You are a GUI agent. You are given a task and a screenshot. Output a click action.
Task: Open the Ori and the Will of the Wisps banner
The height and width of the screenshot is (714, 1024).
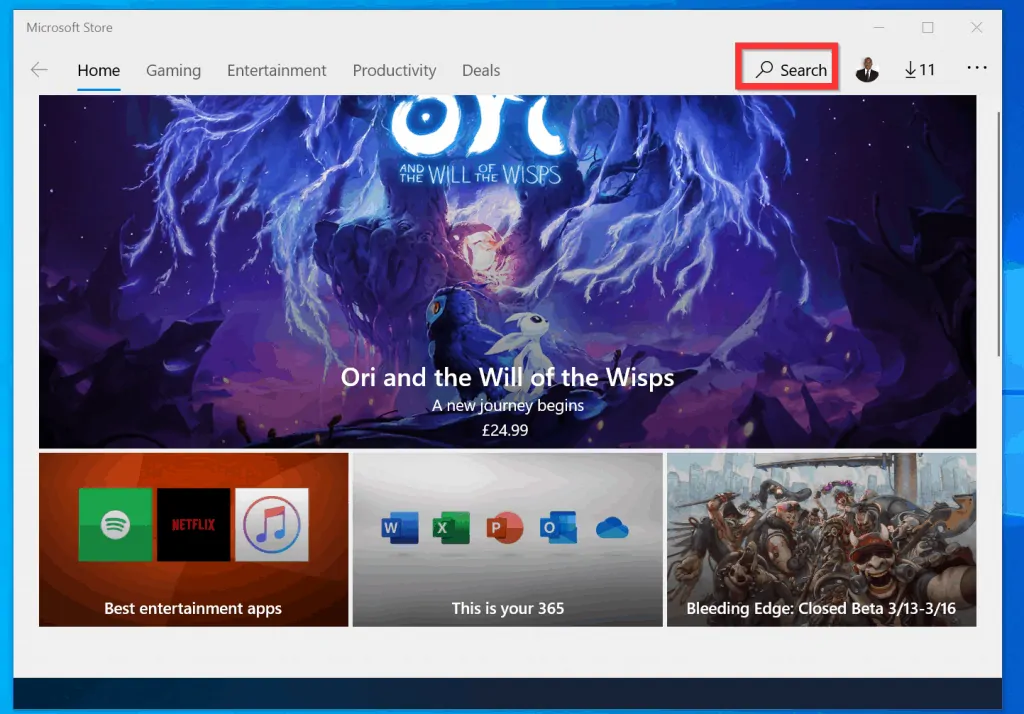click(507, 271)
